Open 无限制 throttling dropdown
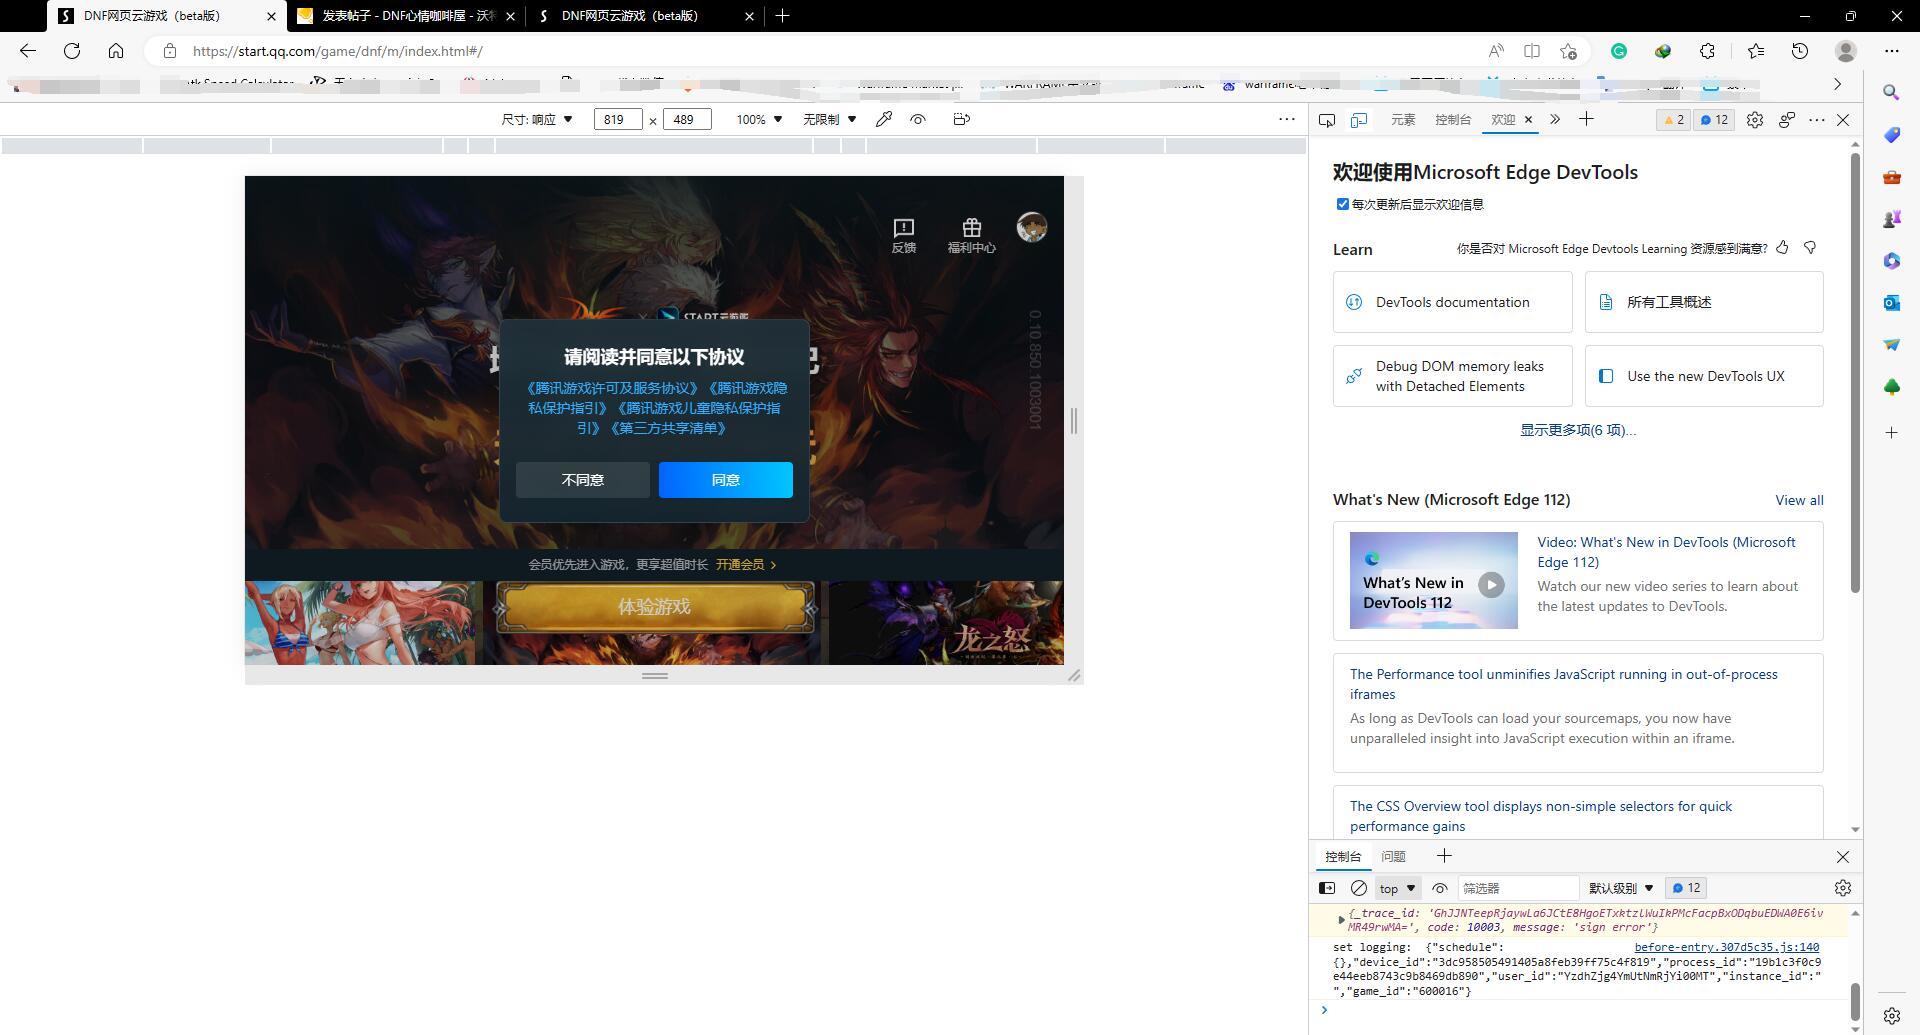 (829, 120)
